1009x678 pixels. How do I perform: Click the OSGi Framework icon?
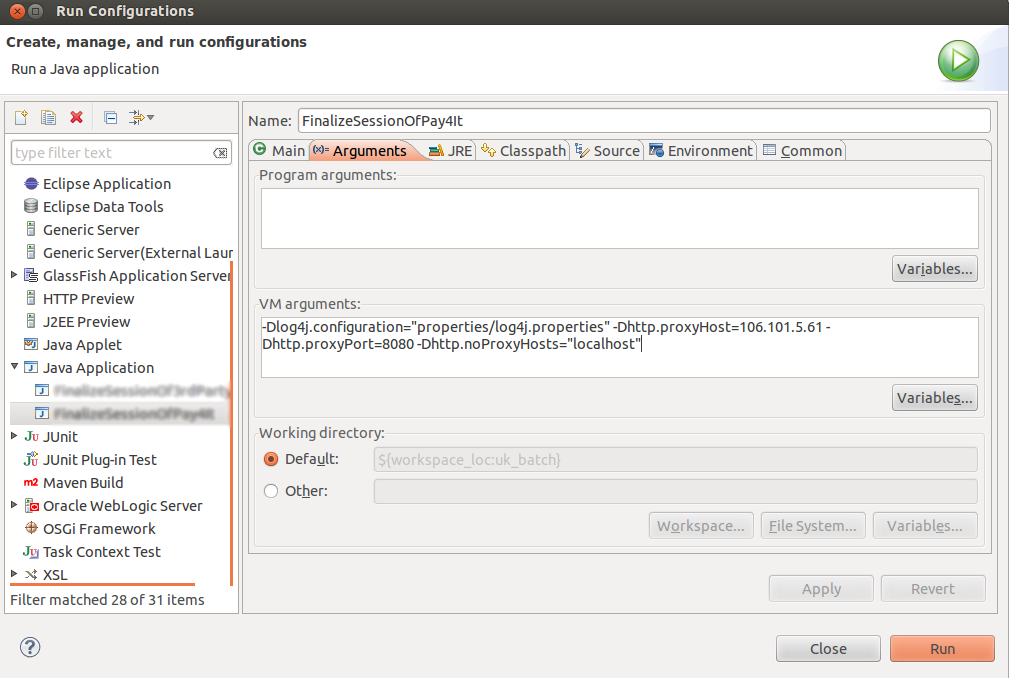(x=31, y=528)
